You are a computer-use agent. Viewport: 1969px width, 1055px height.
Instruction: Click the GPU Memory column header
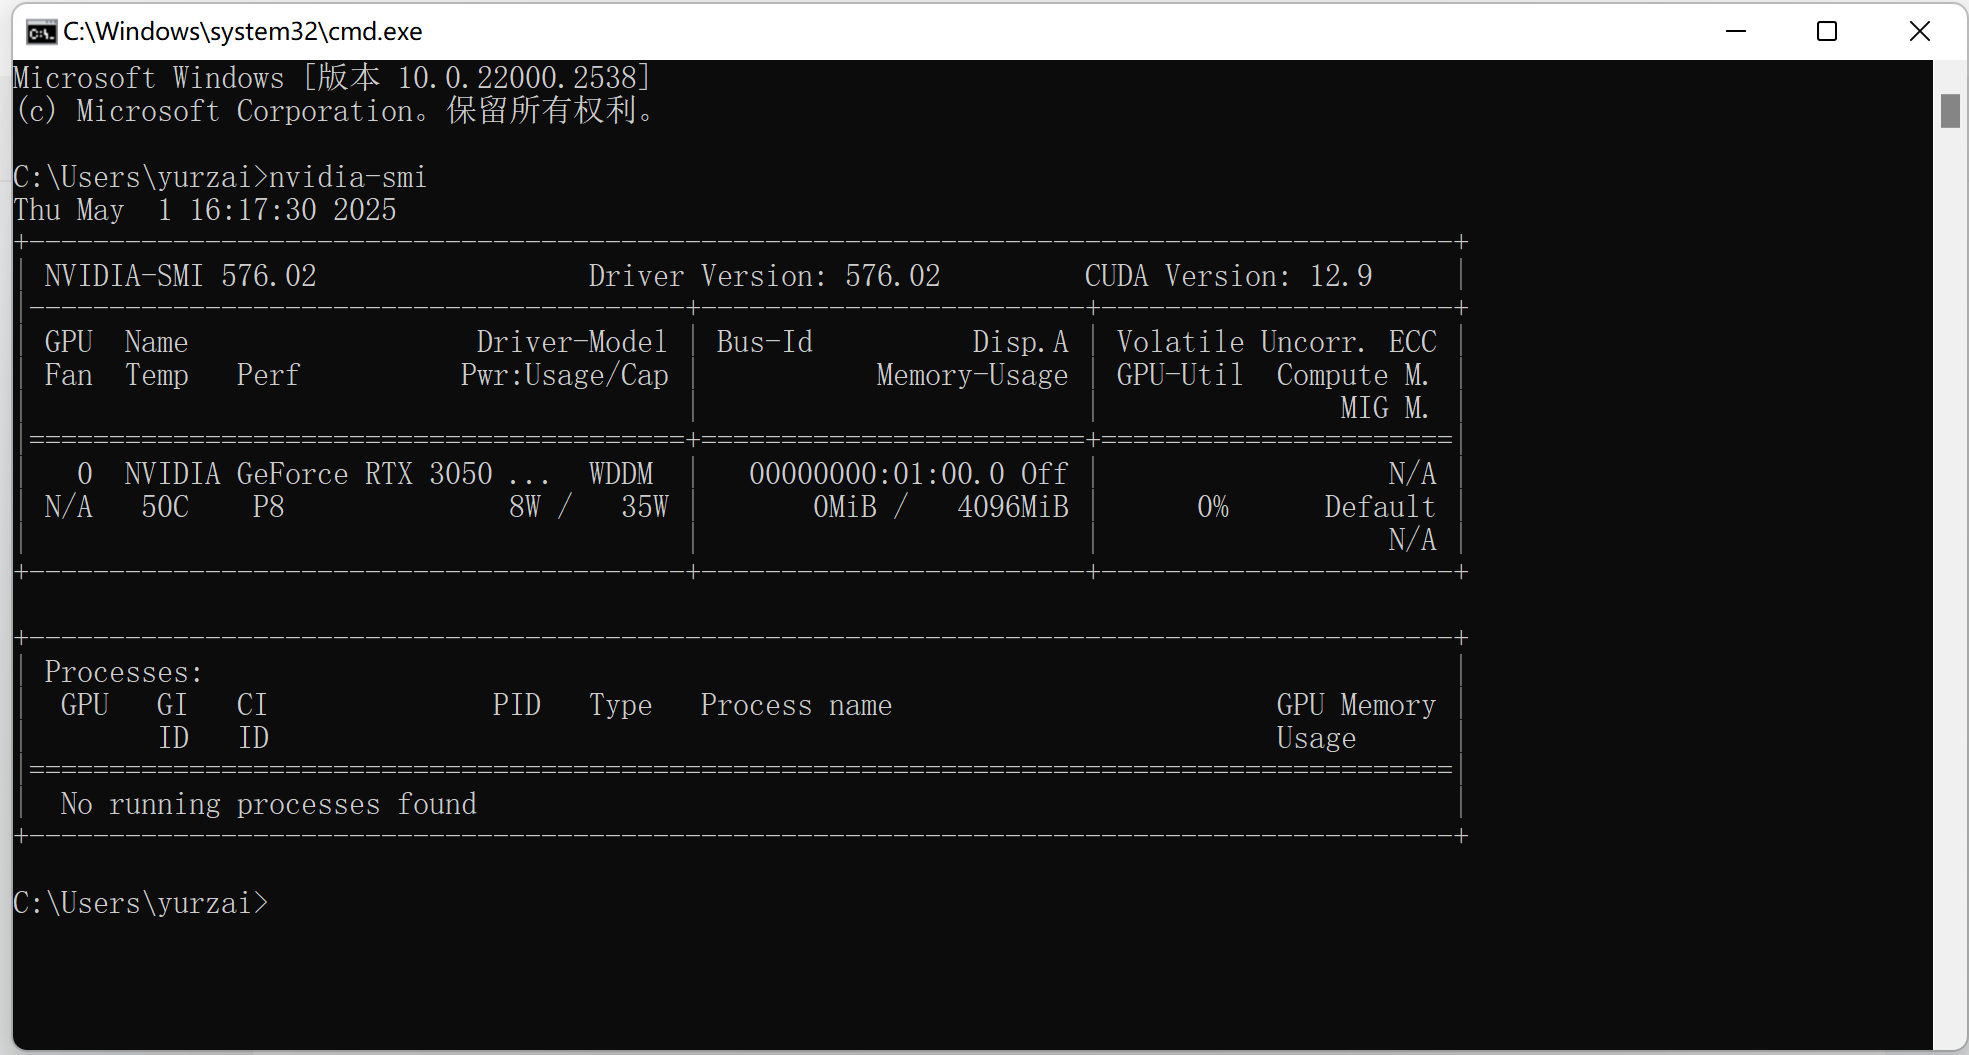[1357, 705]
